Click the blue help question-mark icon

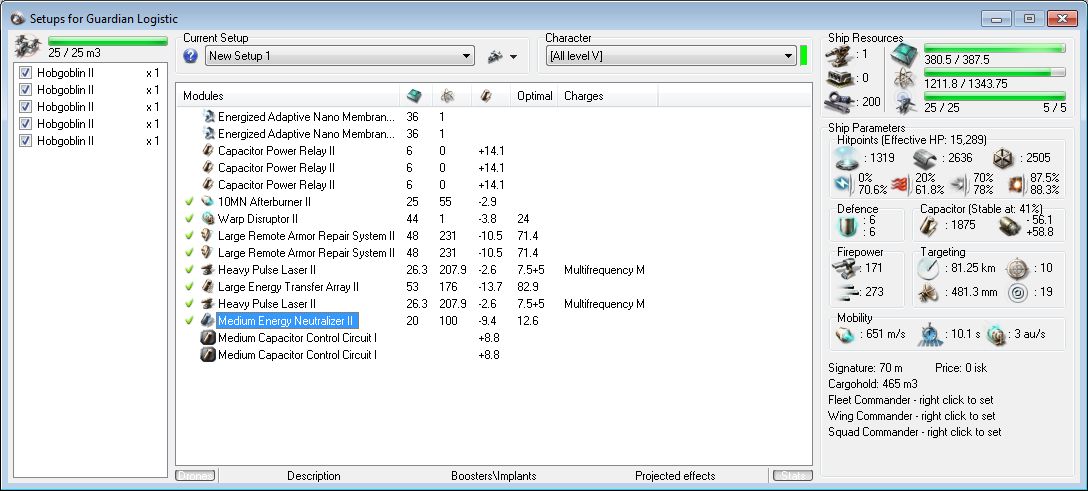191,56
